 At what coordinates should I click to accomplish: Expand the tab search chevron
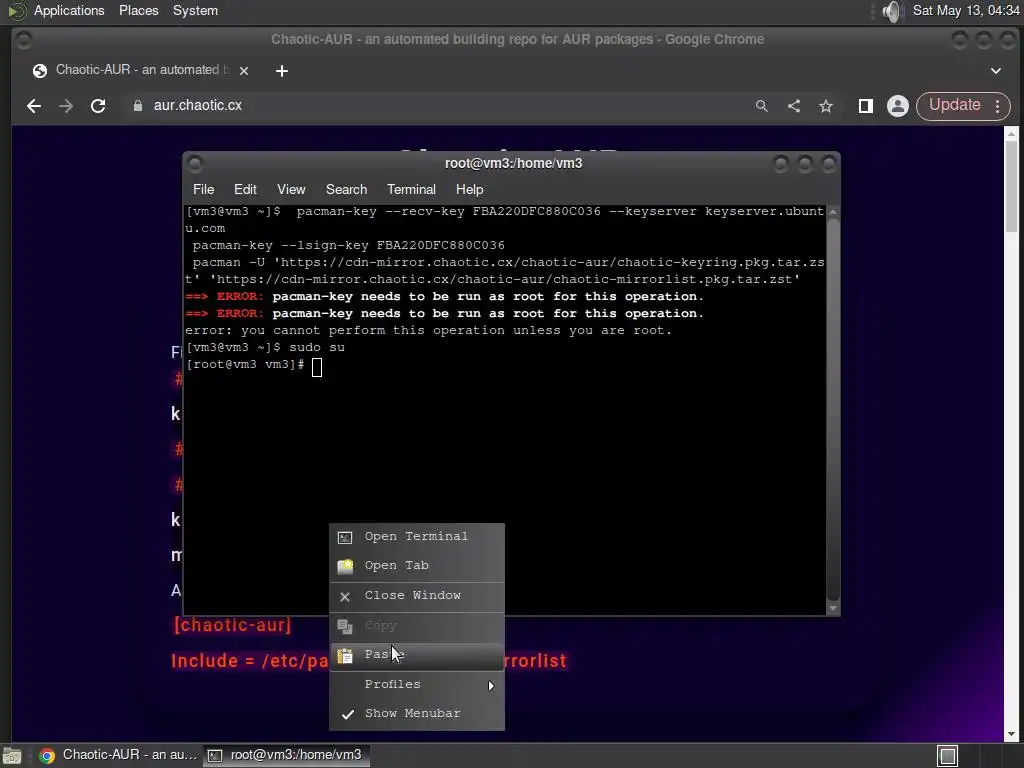(x=996, y=71)
